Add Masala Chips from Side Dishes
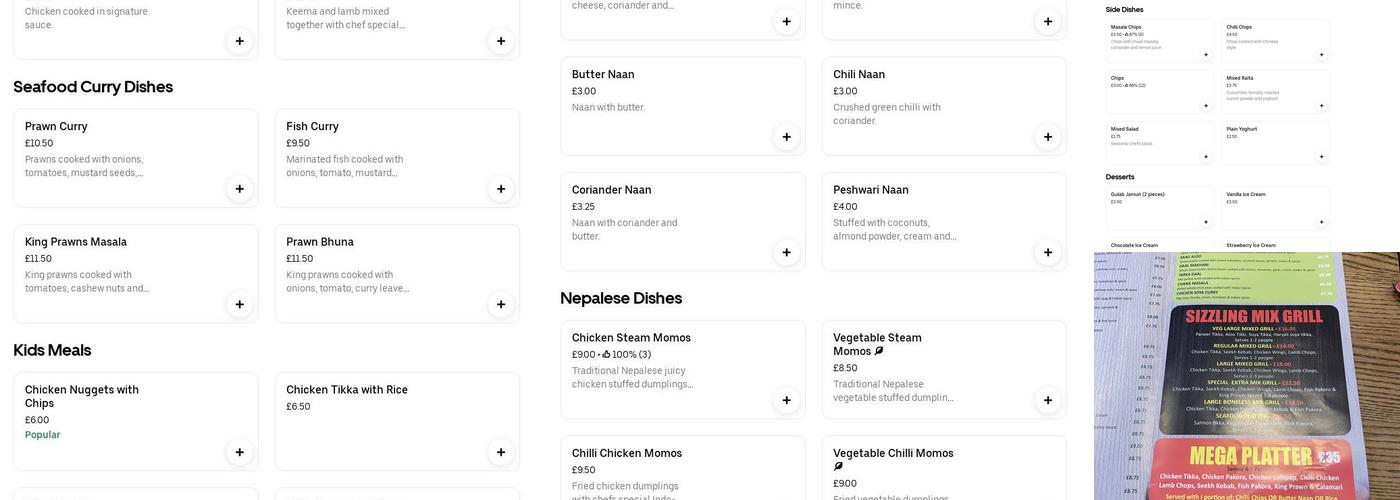 click(x=1205, y=55)
